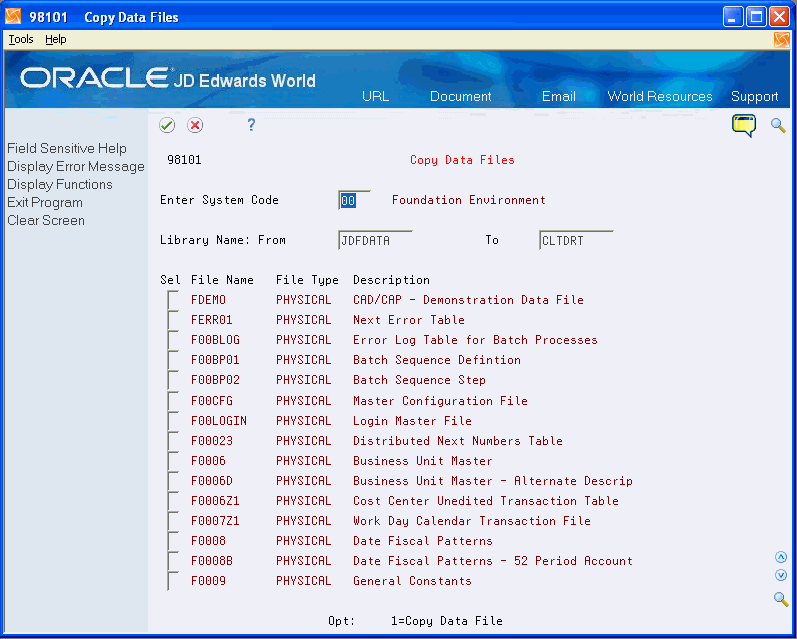Click the Sel field for F00LOGIN
Viewport: 797px width, 639px height.
(x=173, y=421)
